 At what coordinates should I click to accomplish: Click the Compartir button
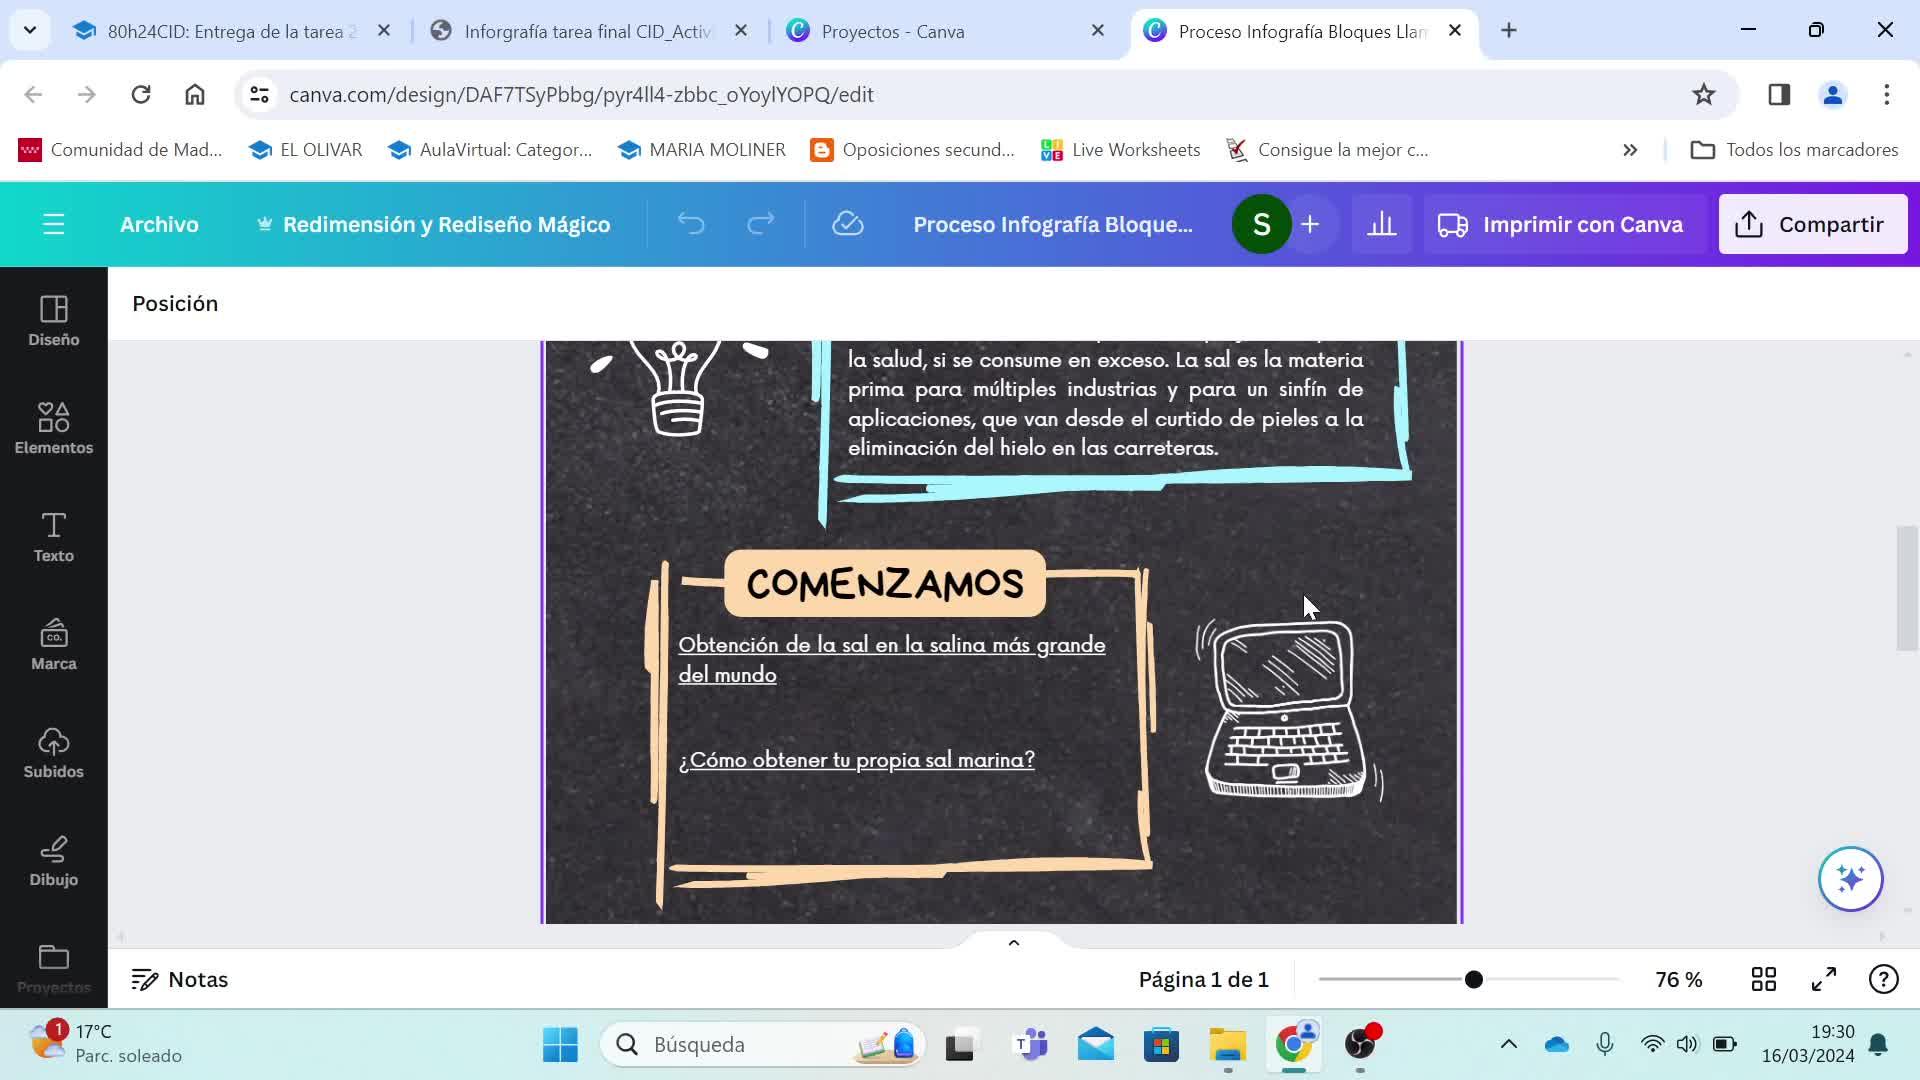[x=1812, y=224]
